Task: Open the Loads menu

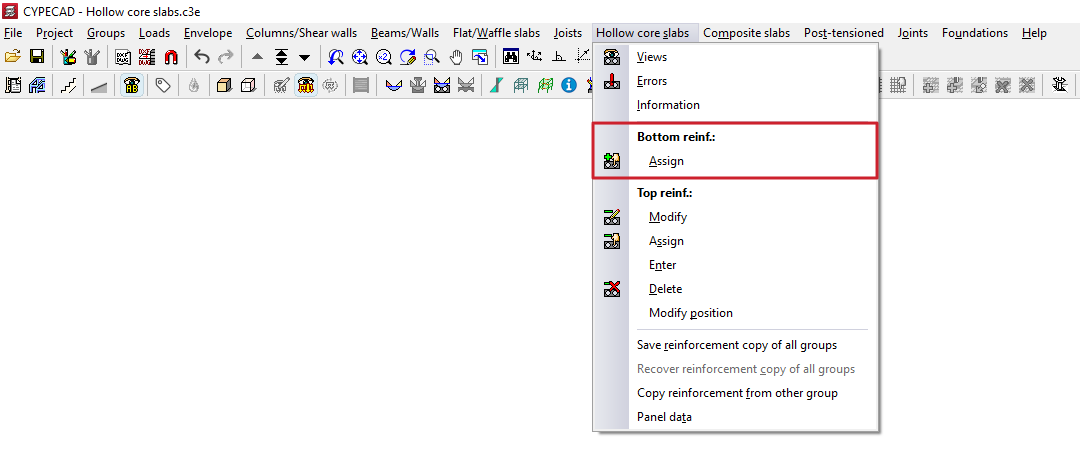Action: [x=154, y=33]
